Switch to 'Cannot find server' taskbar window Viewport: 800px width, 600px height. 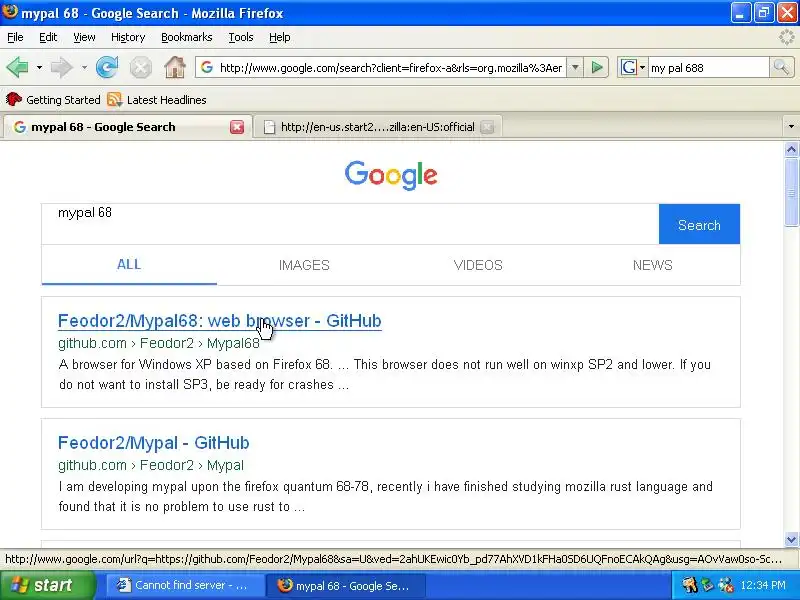[x=184, y=585]
